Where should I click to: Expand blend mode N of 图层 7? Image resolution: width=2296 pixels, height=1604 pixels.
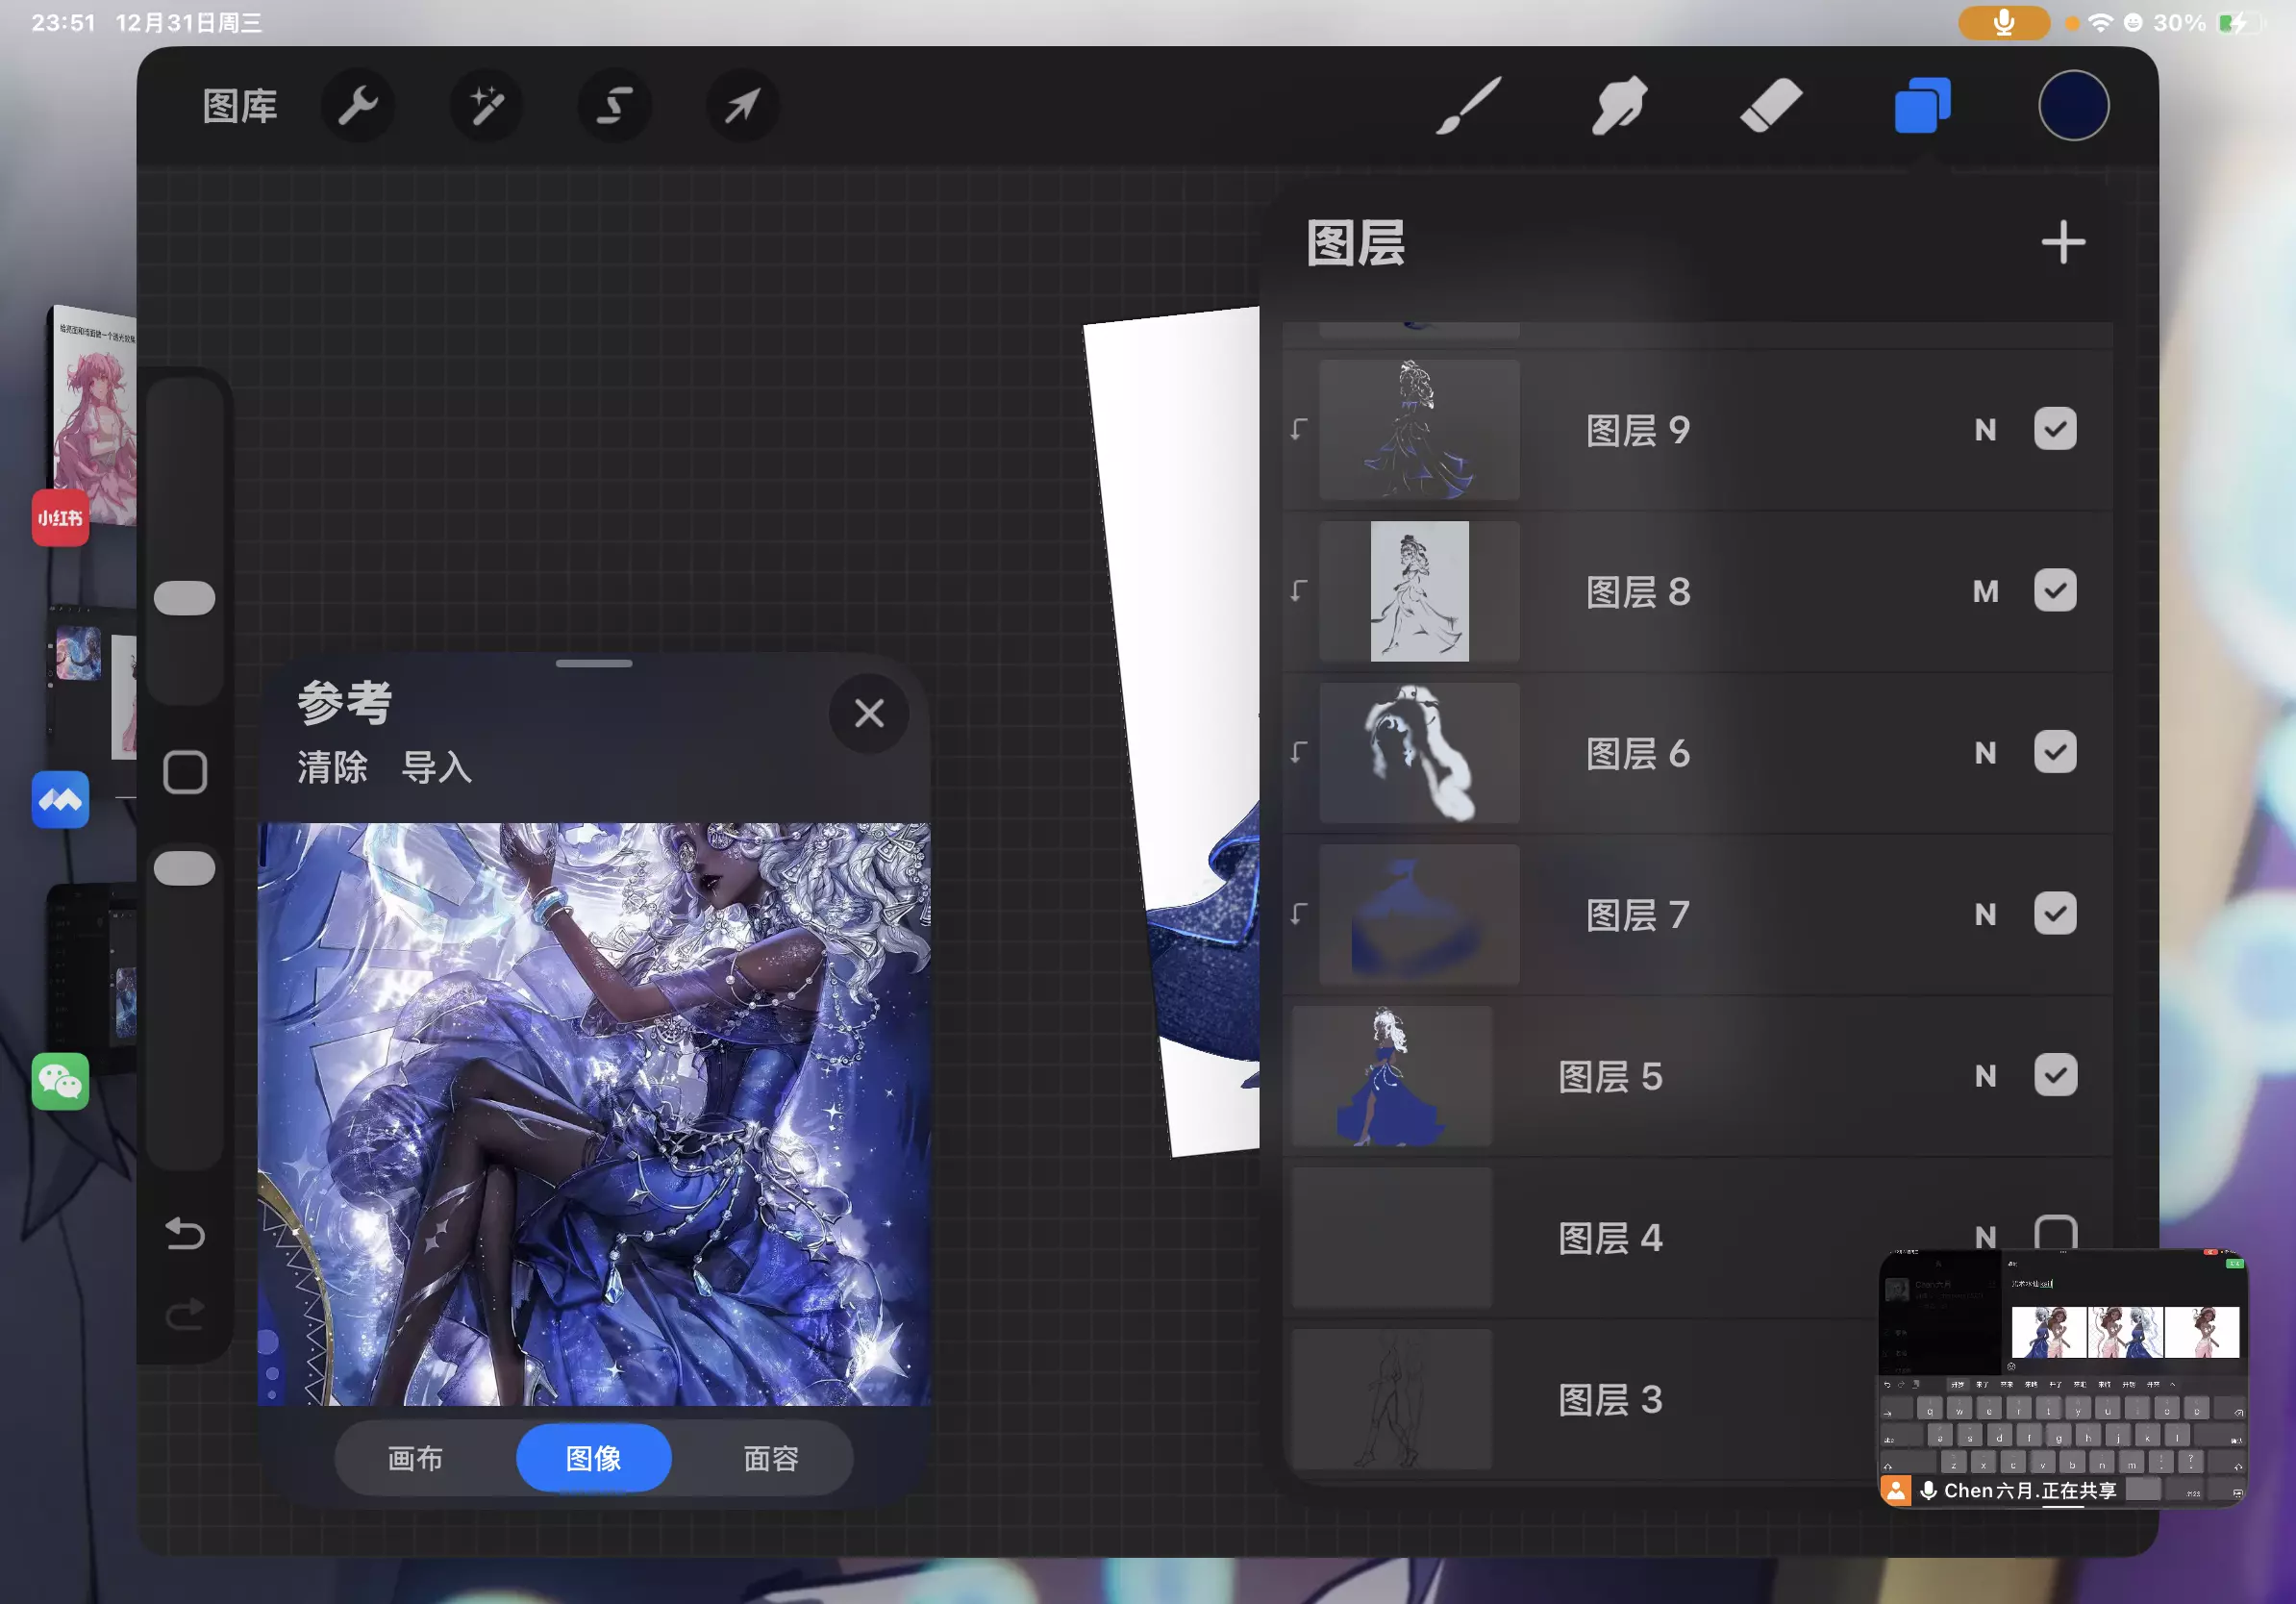pyautogui.click(x=1985, y=915)
